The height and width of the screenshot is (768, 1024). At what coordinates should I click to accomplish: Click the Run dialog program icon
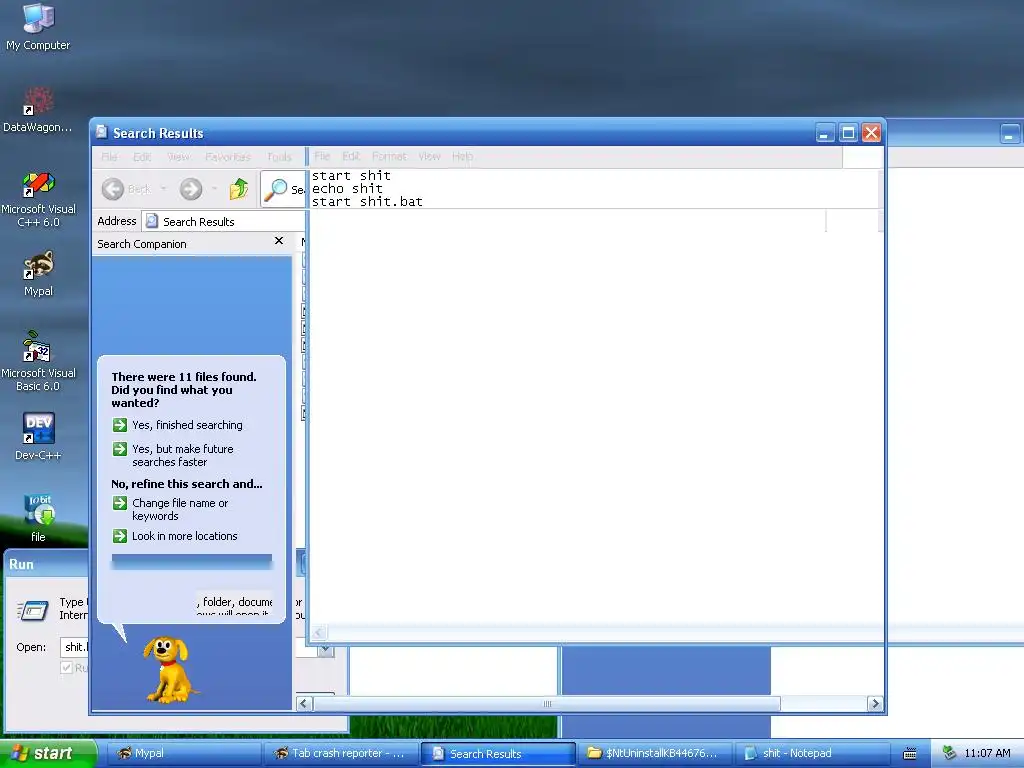(33, 610)
